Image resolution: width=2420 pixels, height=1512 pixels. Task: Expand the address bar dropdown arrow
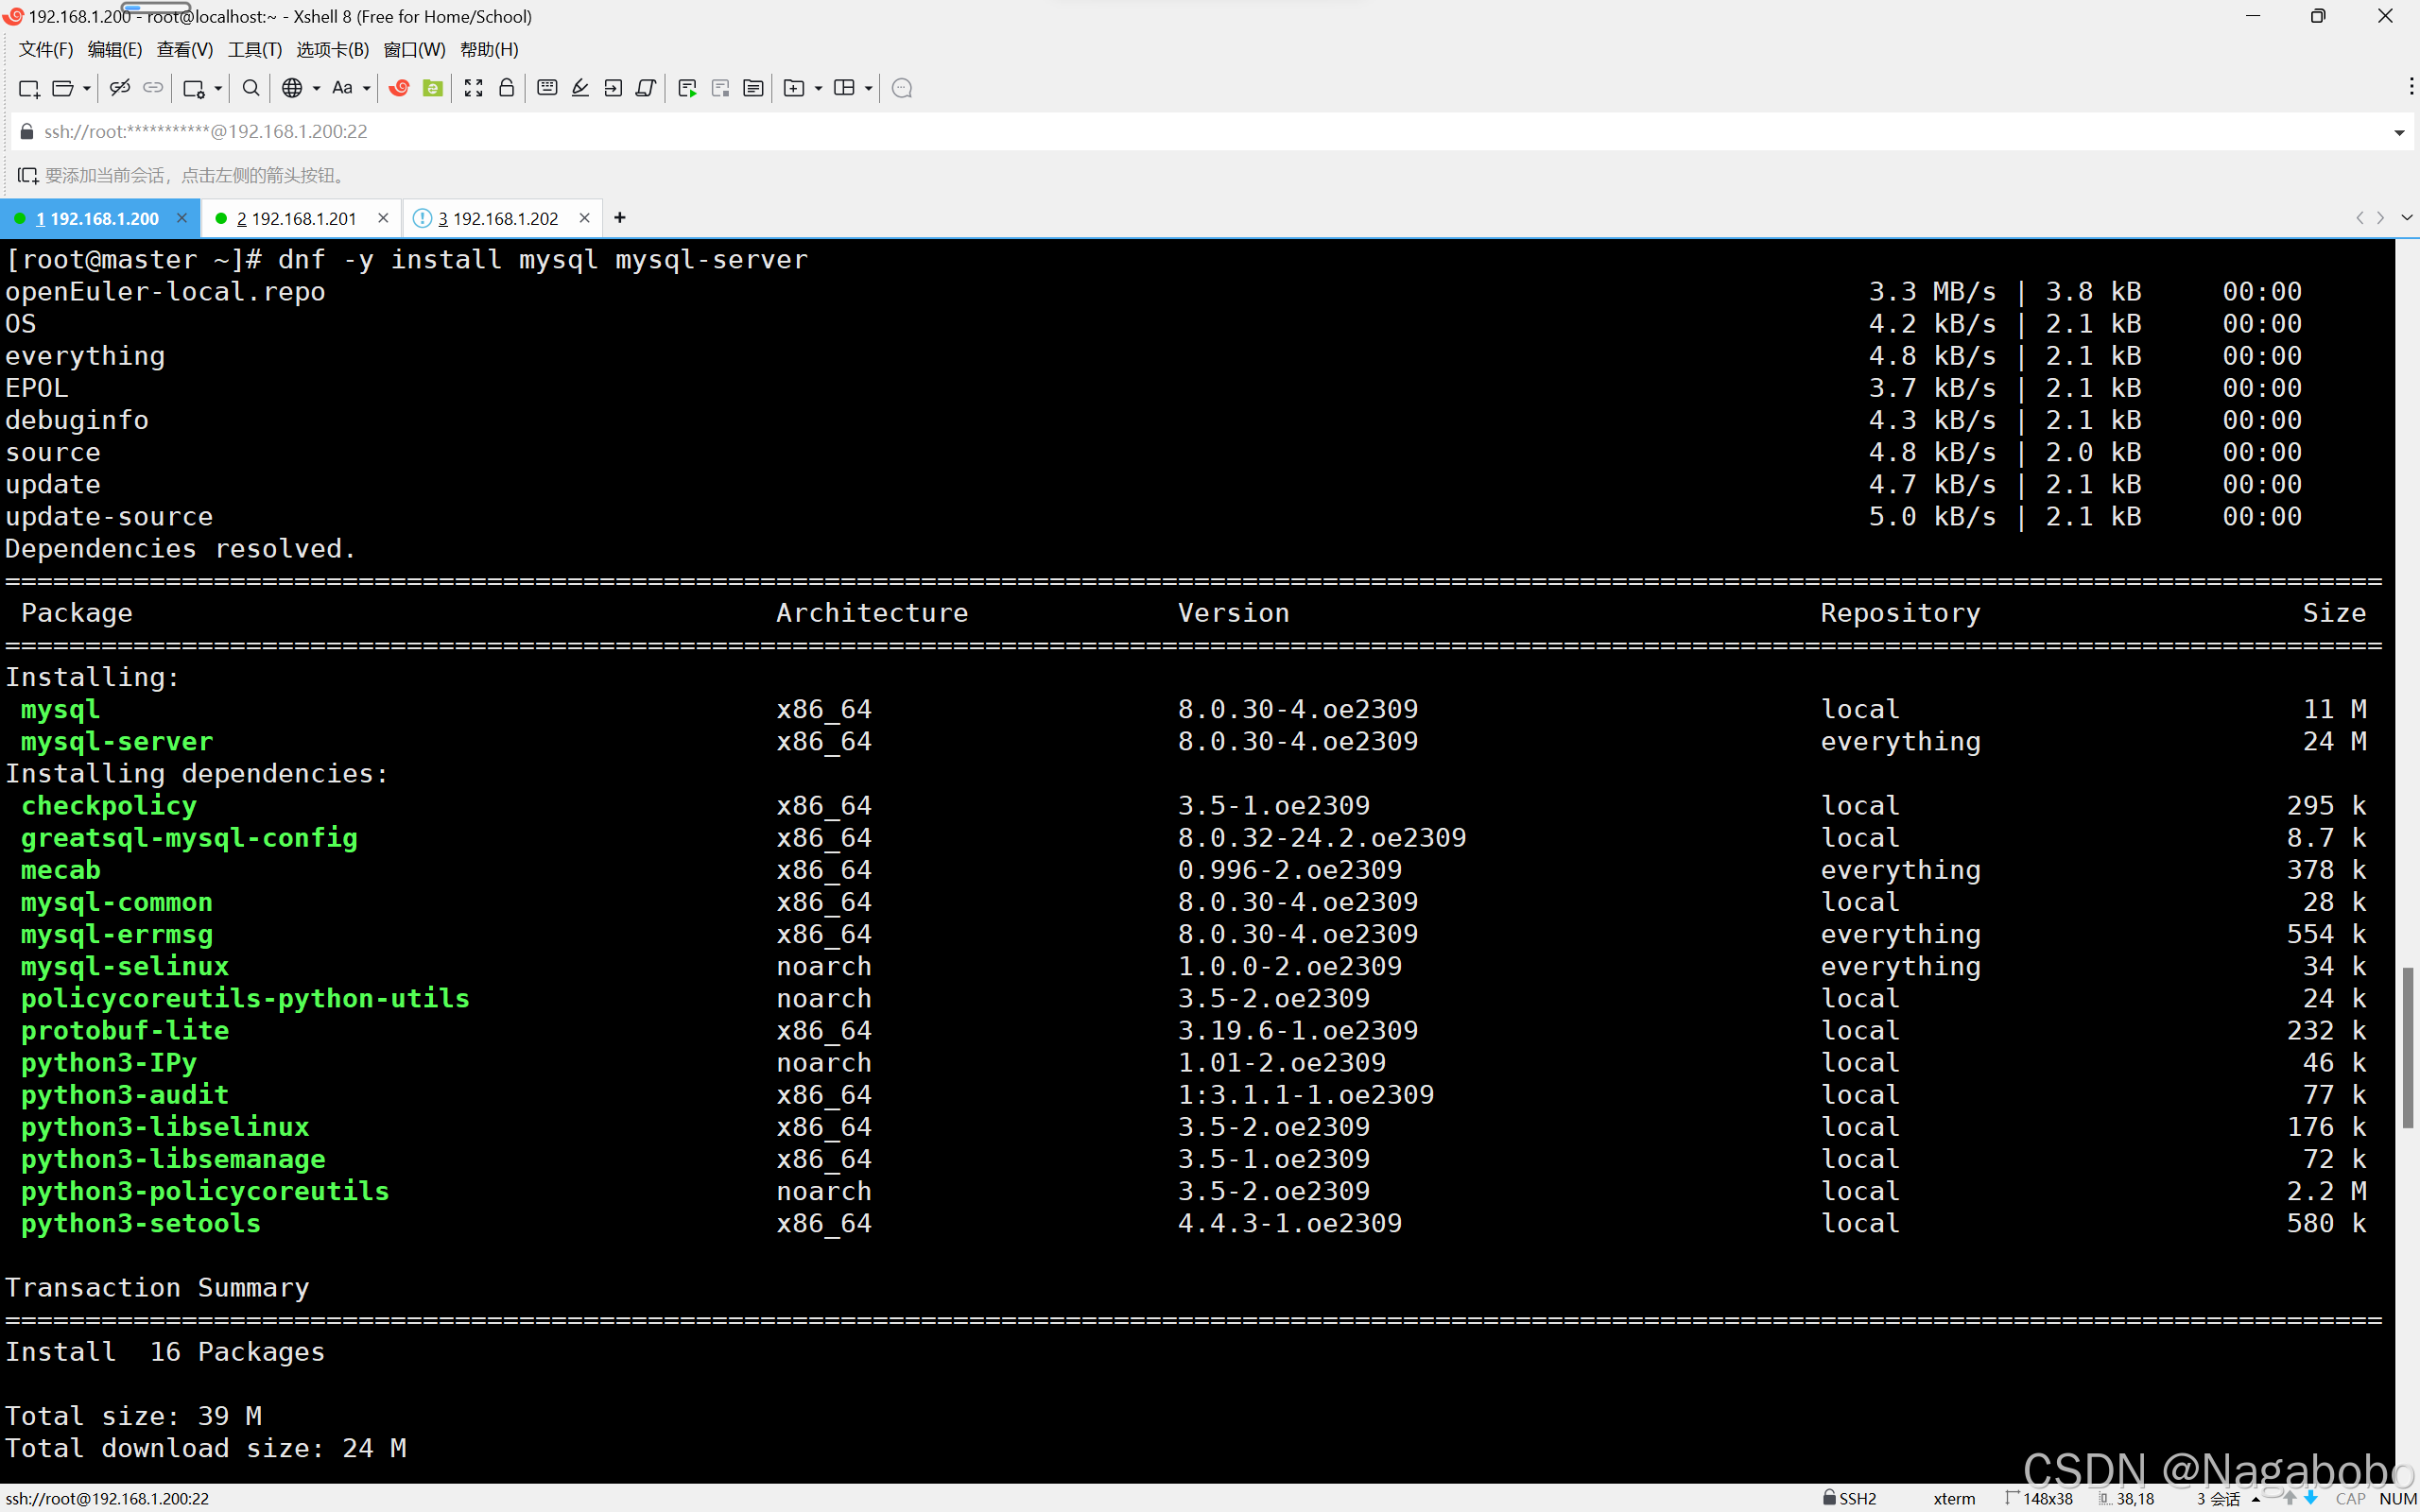(x=2398, y=132)
